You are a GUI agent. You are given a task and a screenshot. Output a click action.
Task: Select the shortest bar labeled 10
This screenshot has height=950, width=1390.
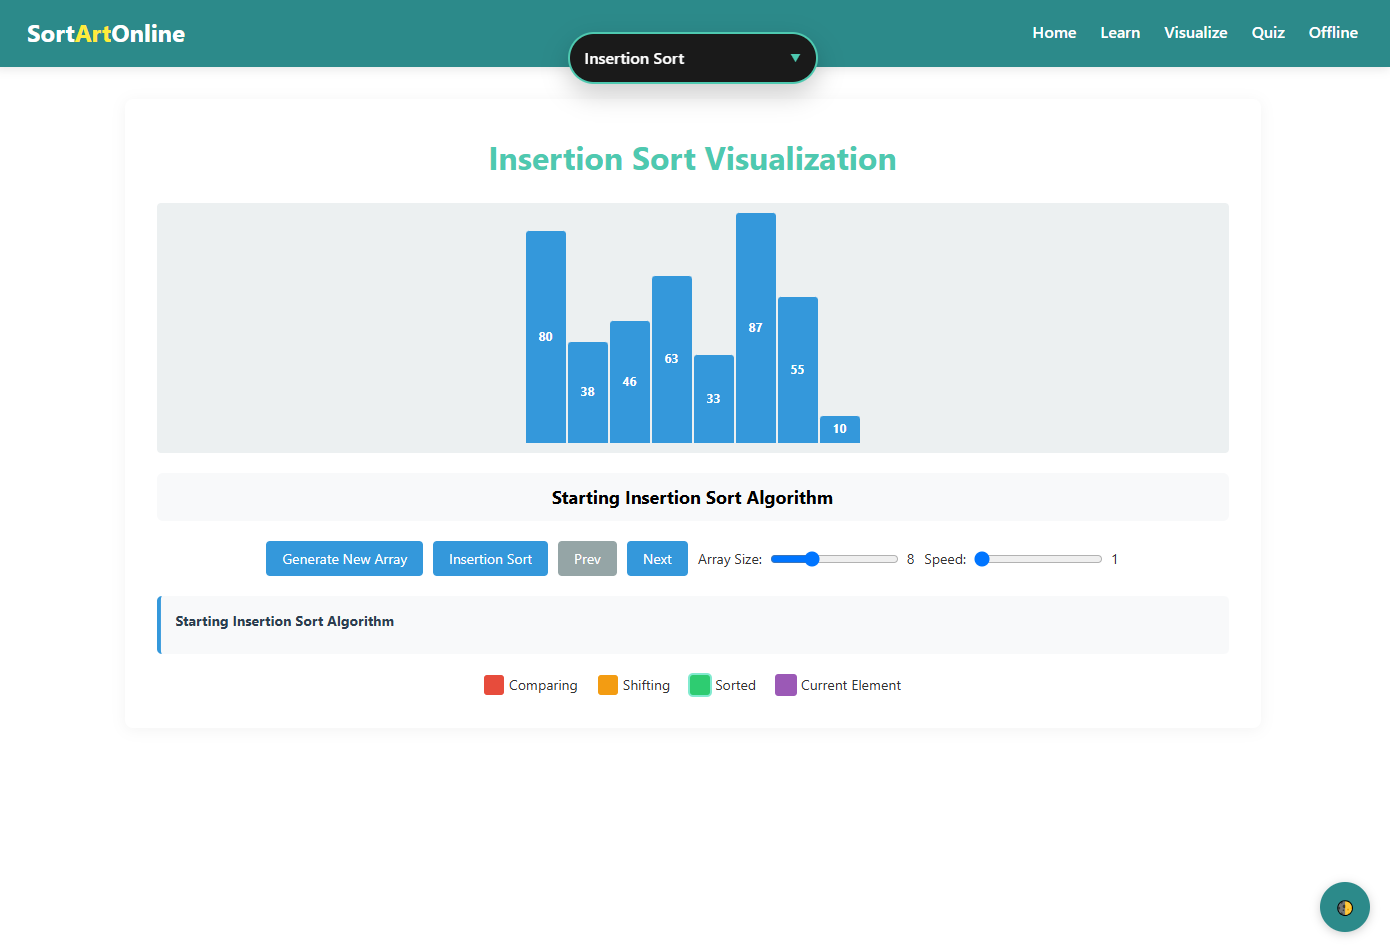[x=840, y=429]
